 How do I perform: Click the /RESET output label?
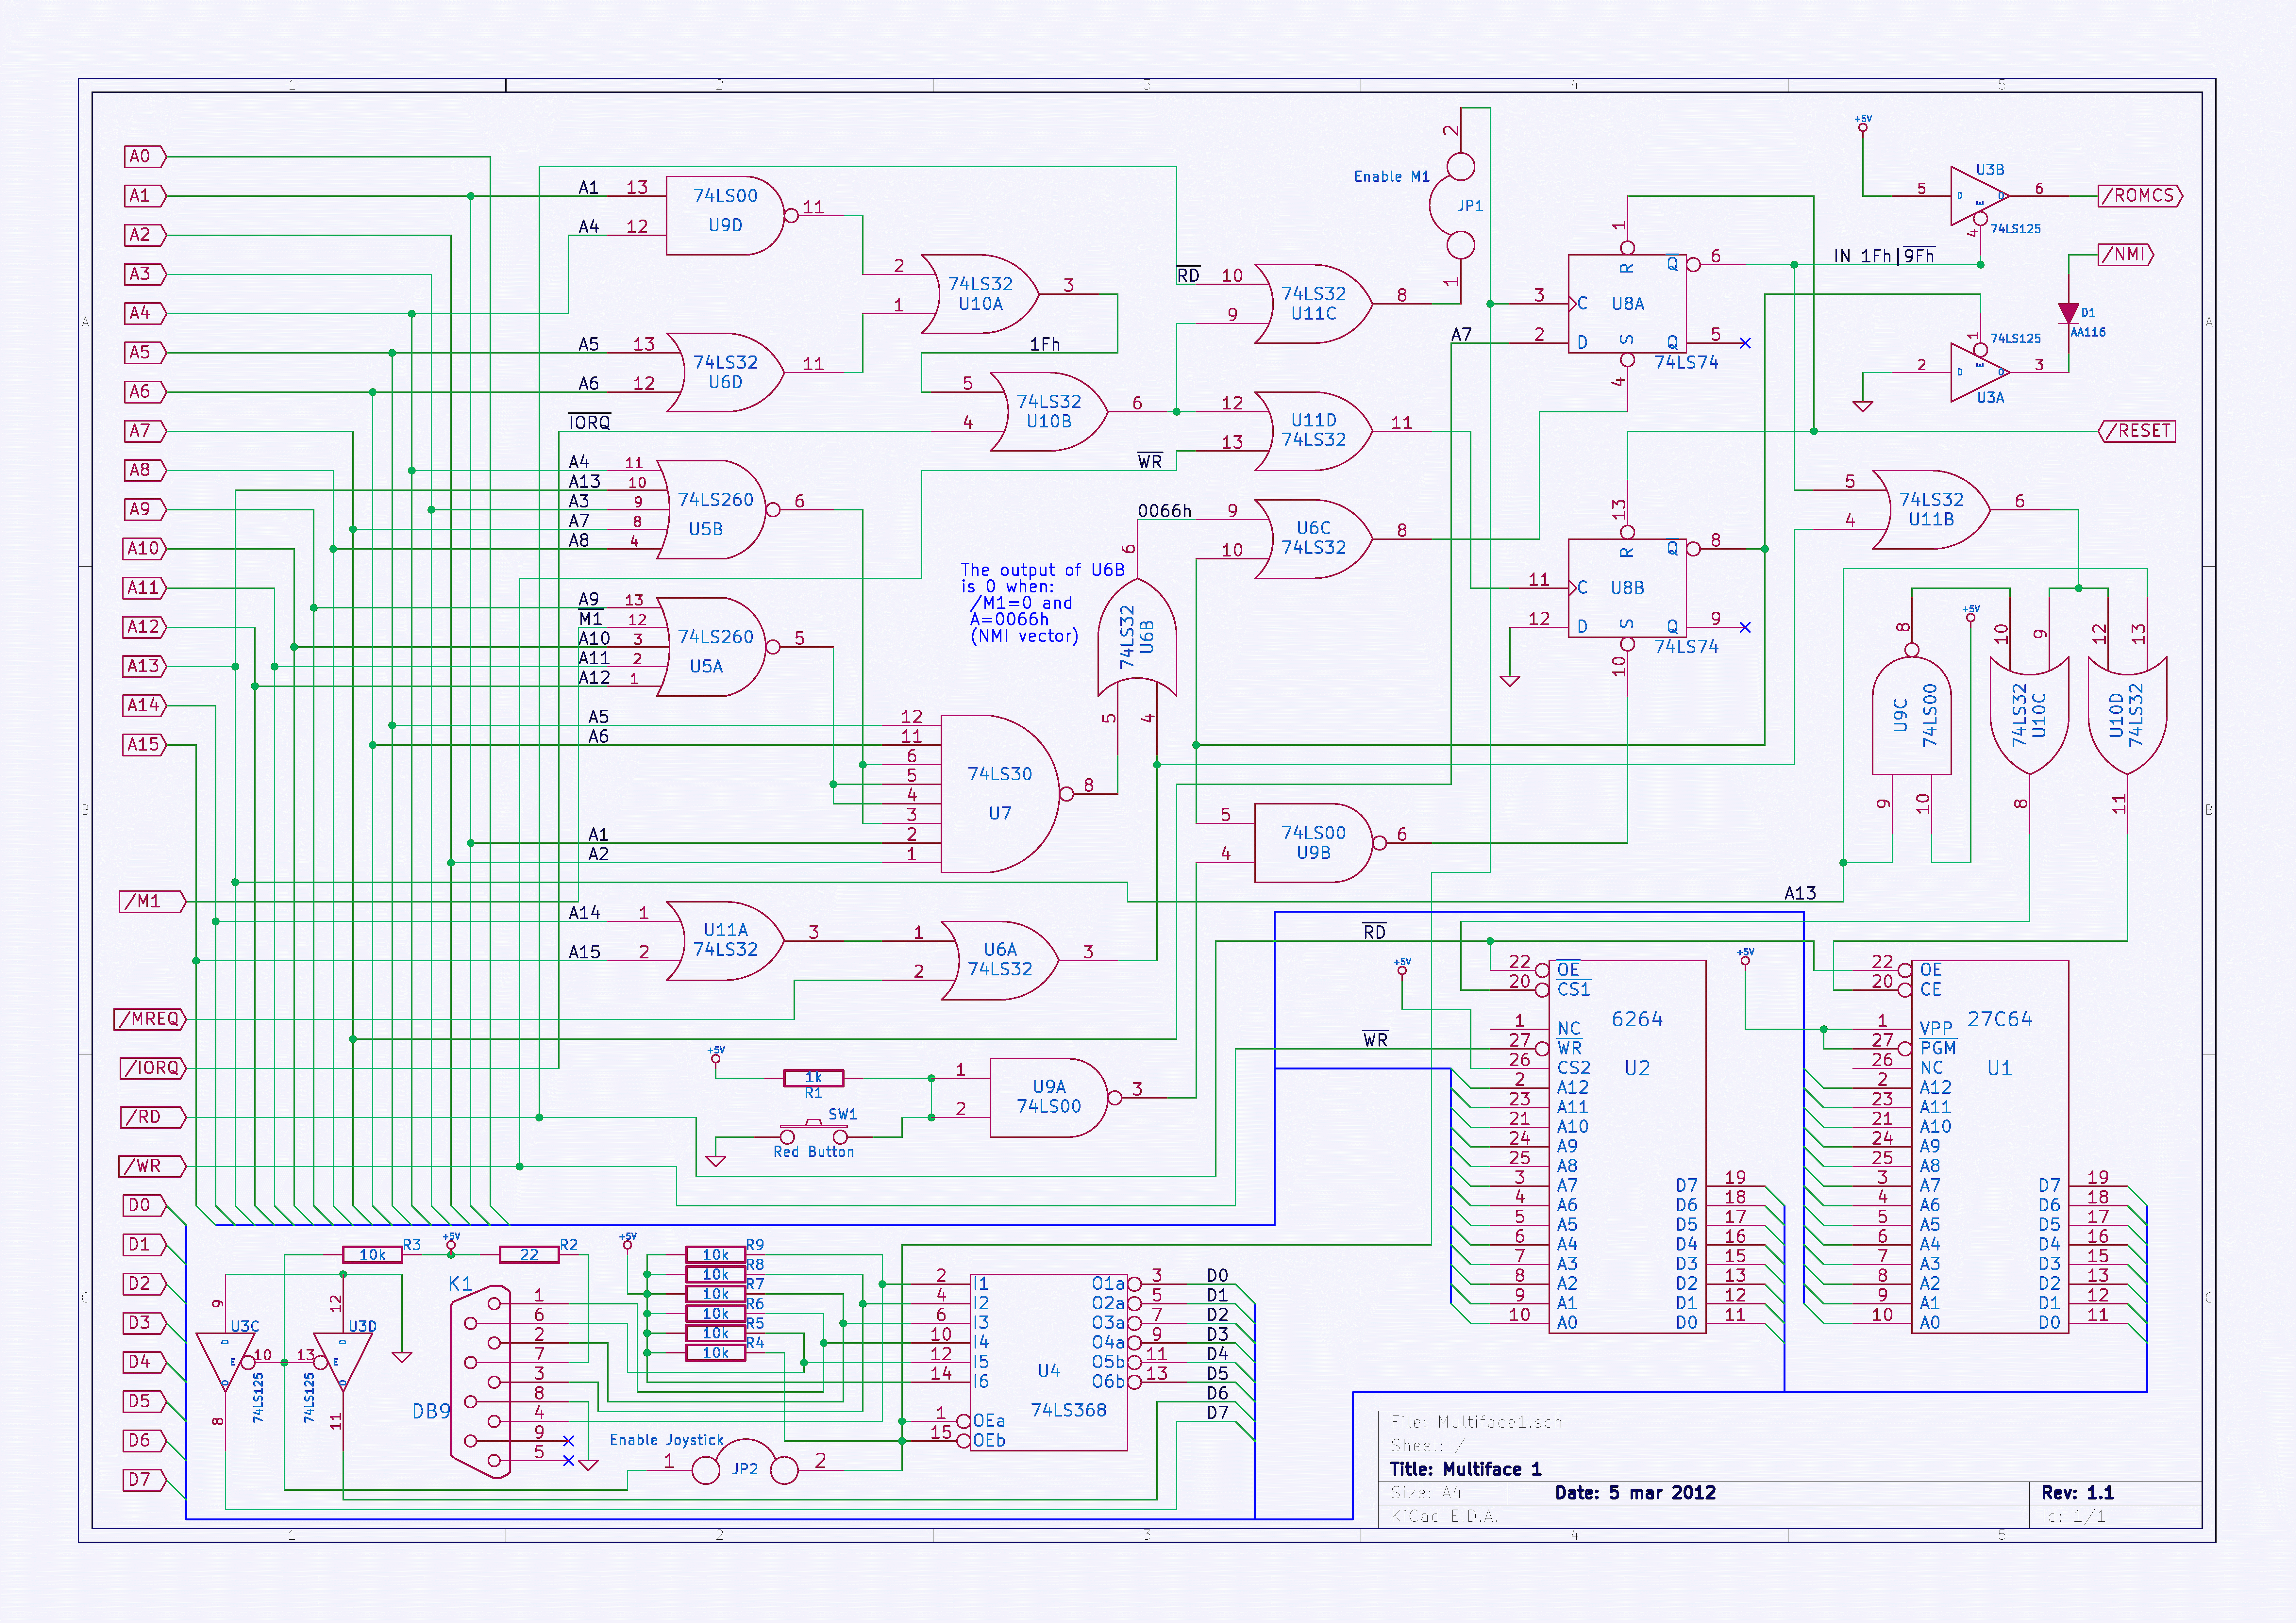click(x=2137, y=431)
